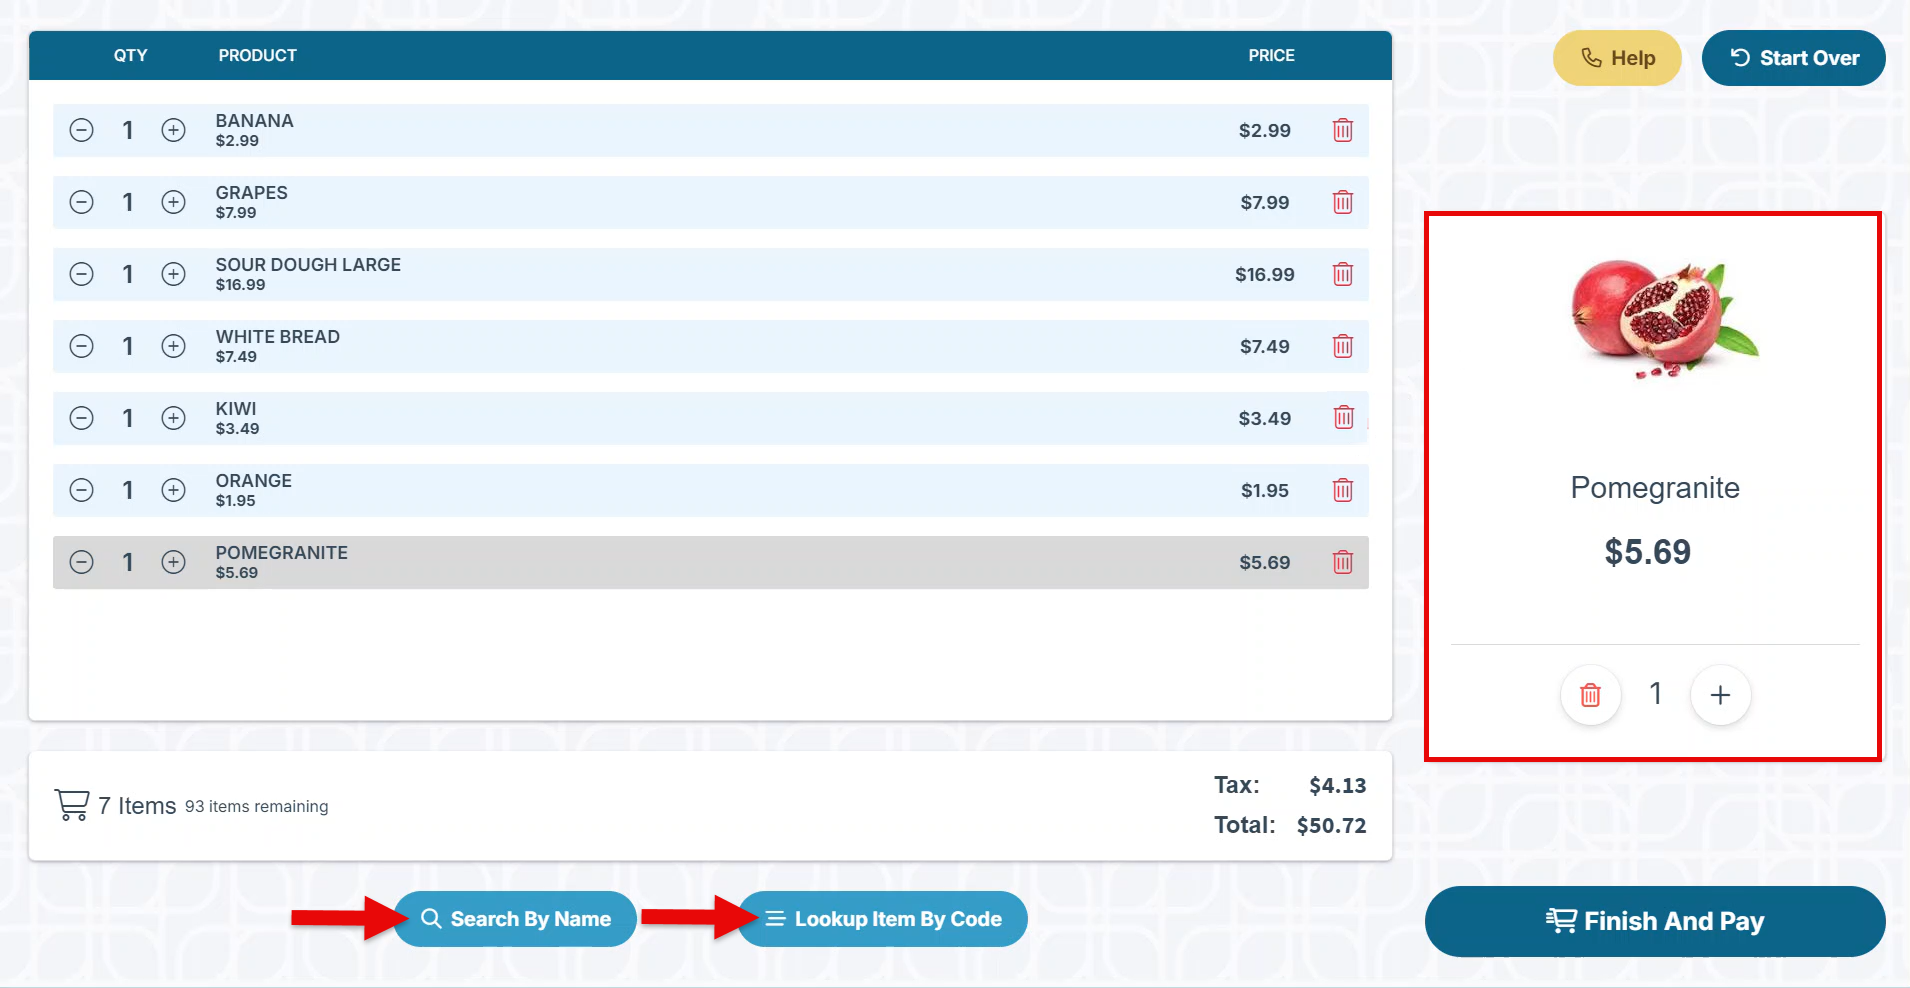Remove Orange with its trash icon
Image resolution: width=1910 pixels, height=988 pixels.
coord(1342,490)
